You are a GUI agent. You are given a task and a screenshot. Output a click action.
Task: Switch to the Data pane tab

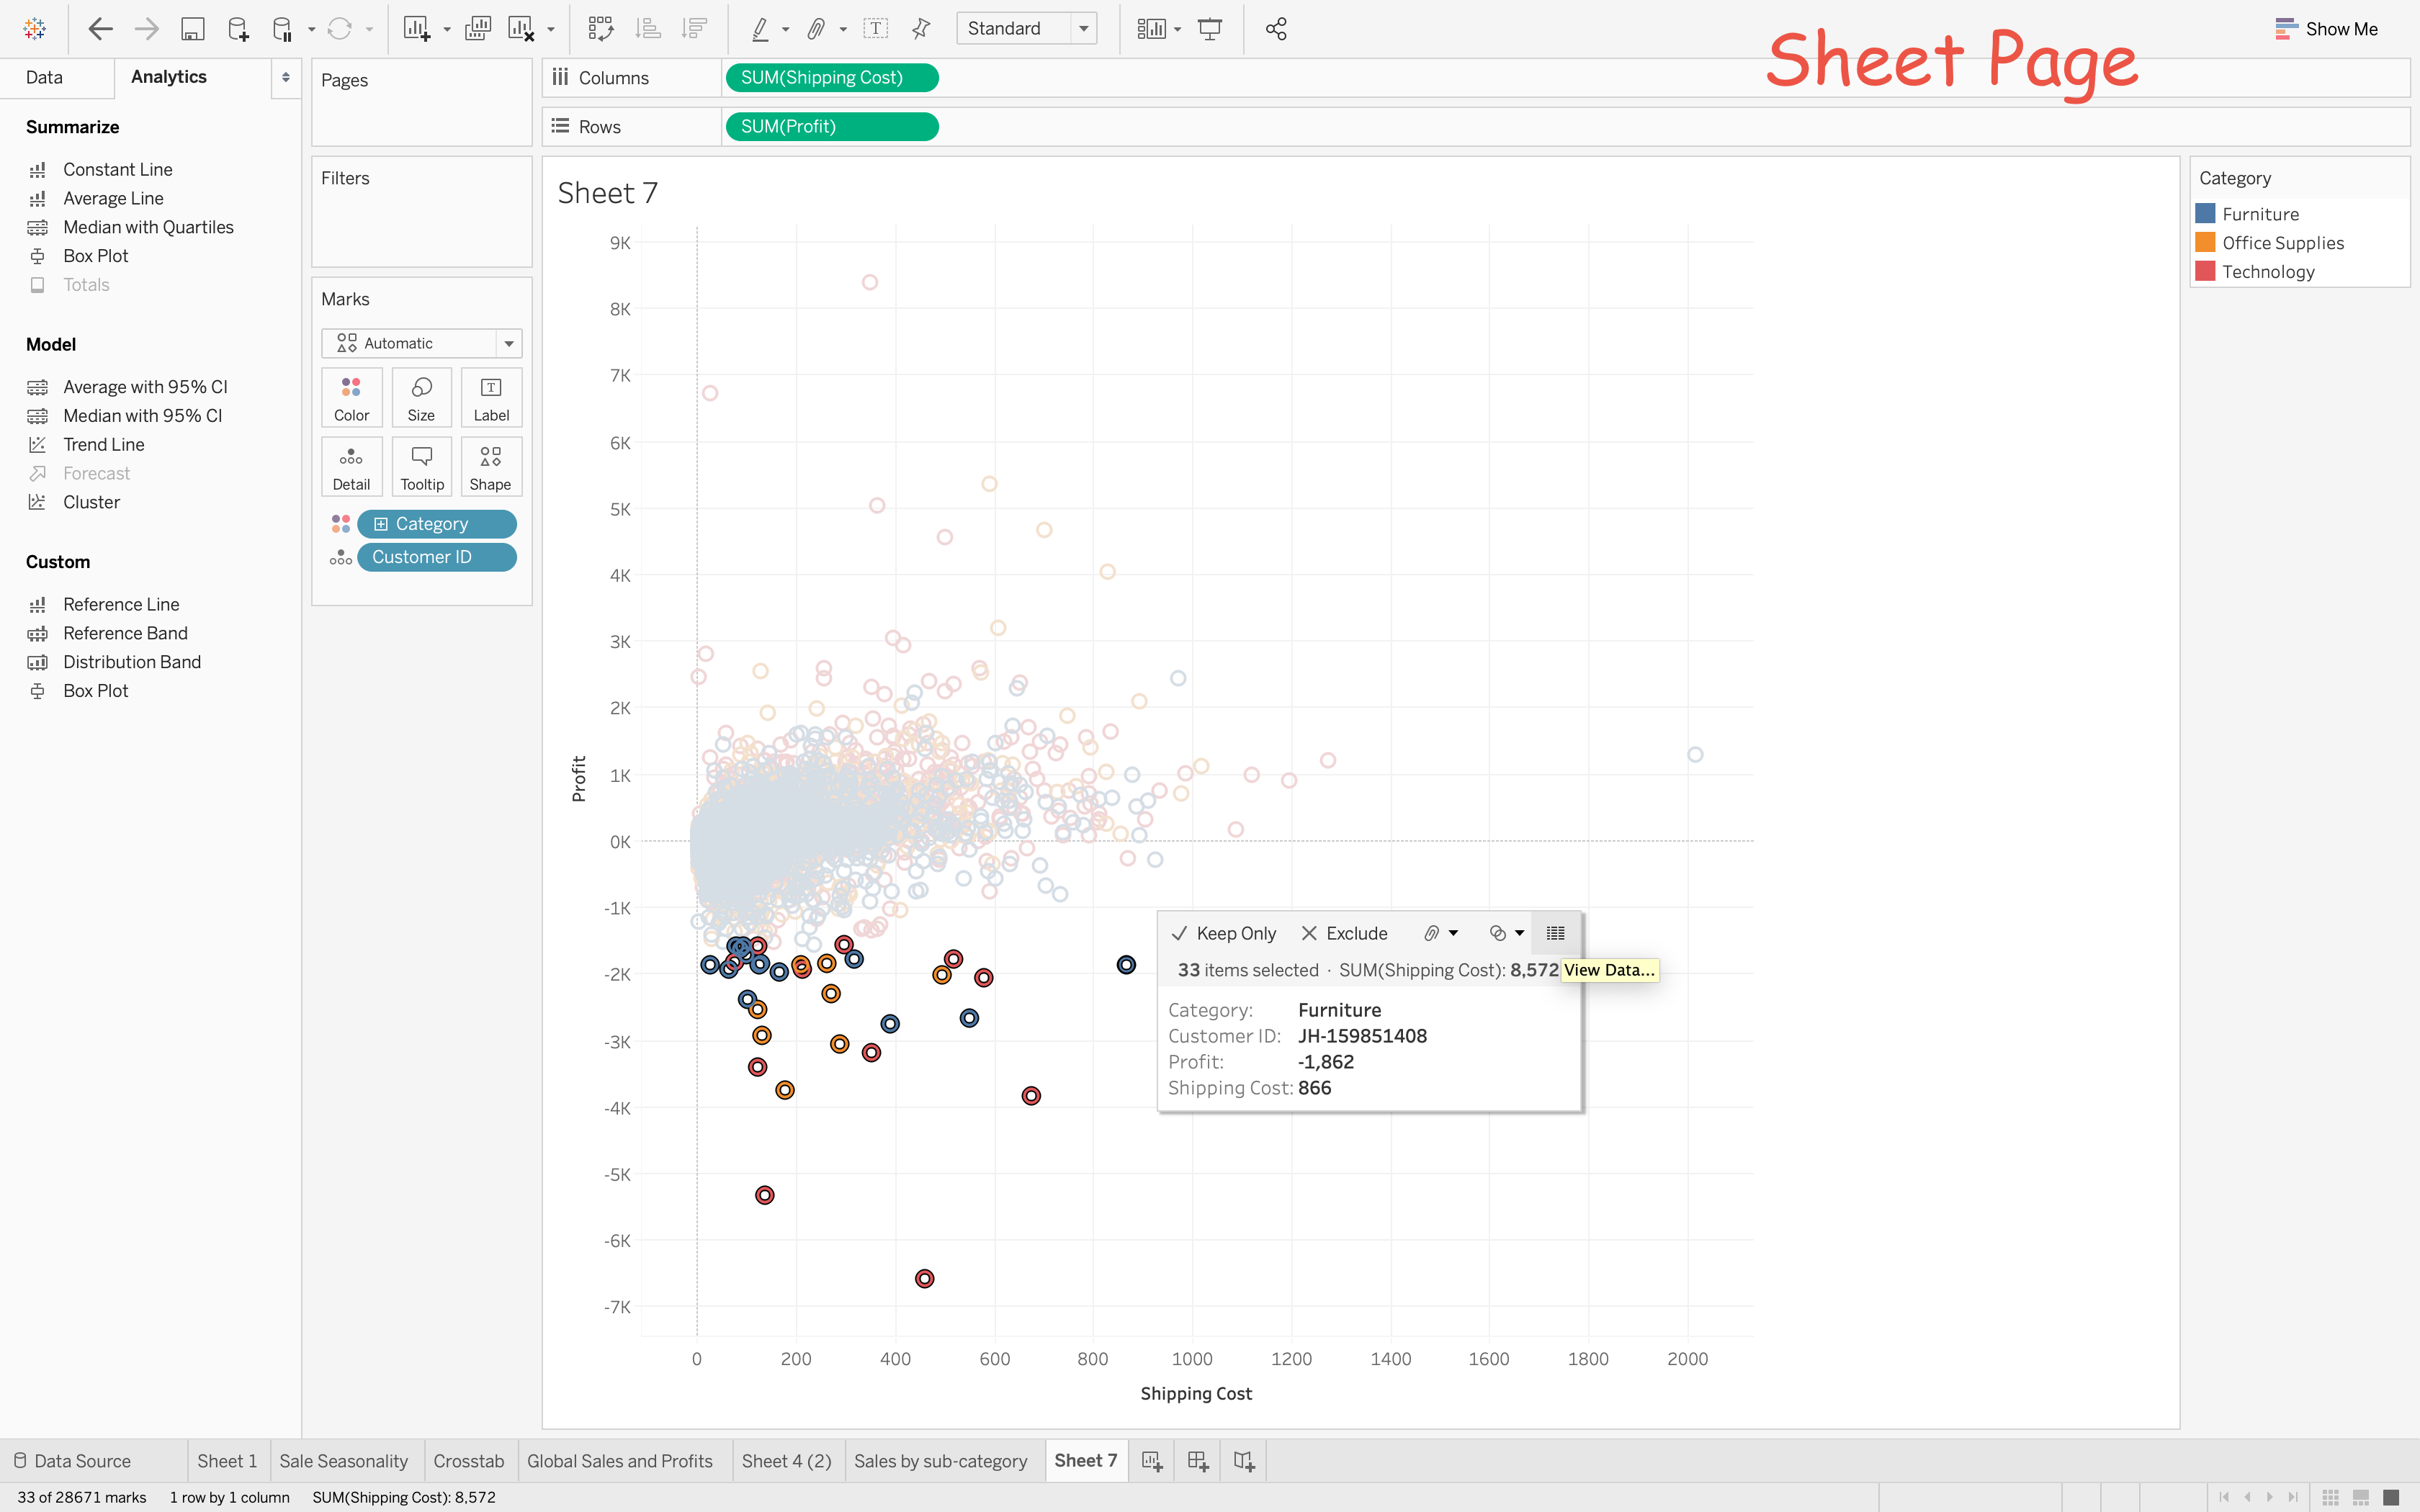point(44,77)
